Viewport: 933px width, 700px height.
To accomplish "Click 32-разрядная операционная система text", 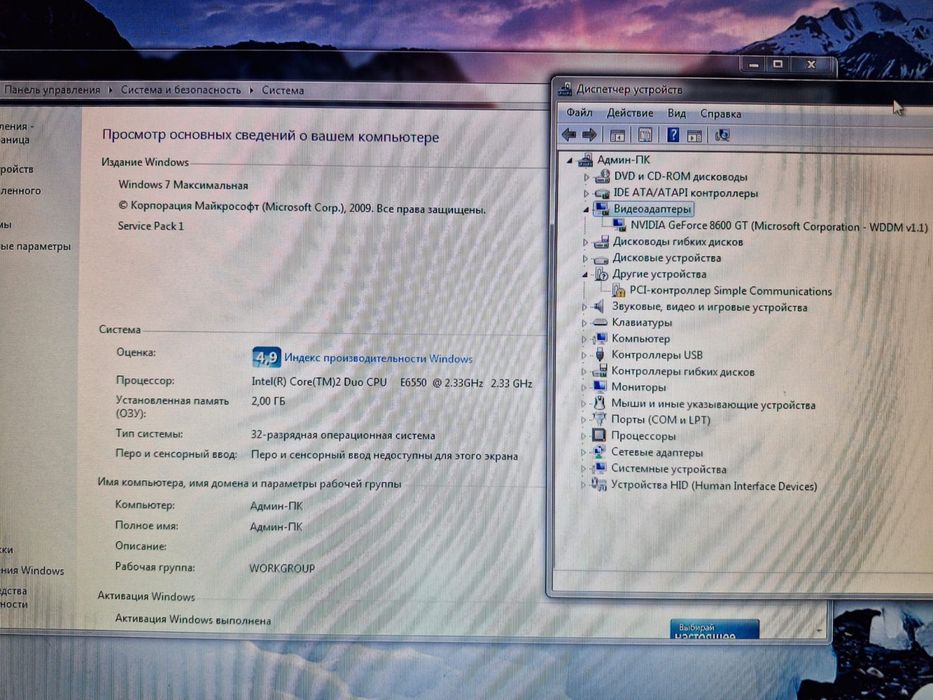I will (343, 435).
